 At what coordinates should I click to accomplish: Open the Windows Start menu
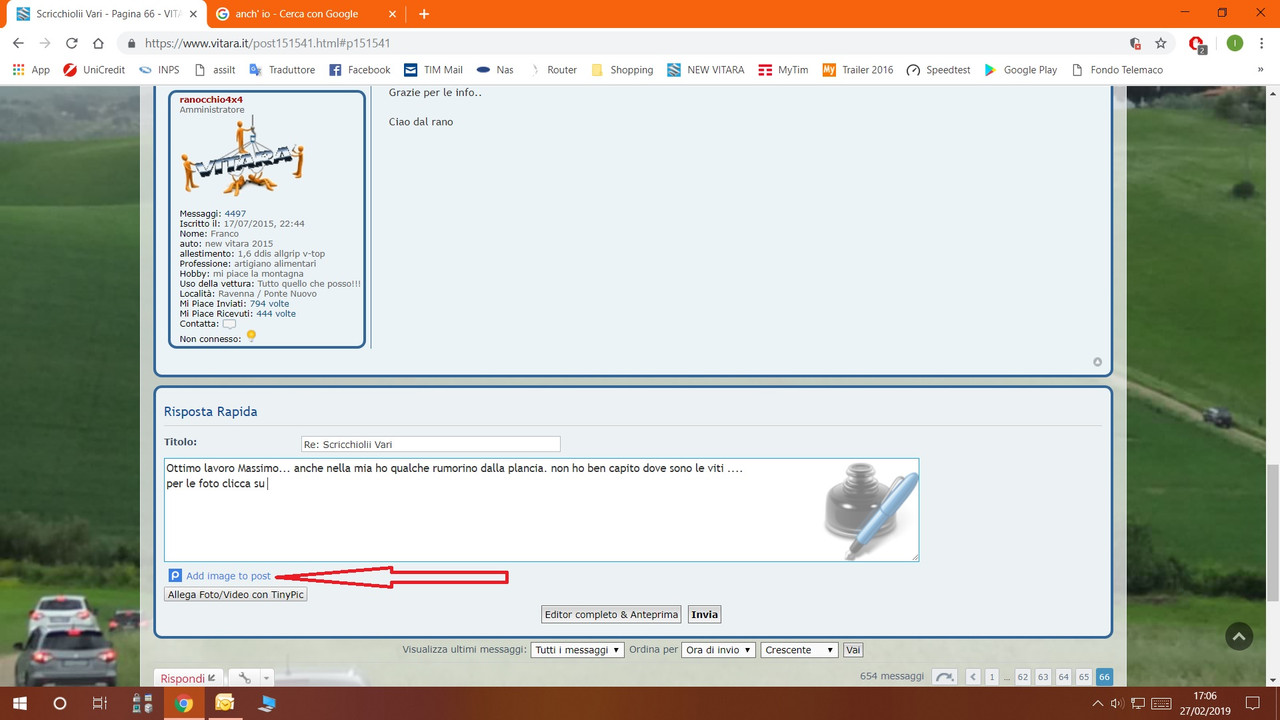(18, 703)
